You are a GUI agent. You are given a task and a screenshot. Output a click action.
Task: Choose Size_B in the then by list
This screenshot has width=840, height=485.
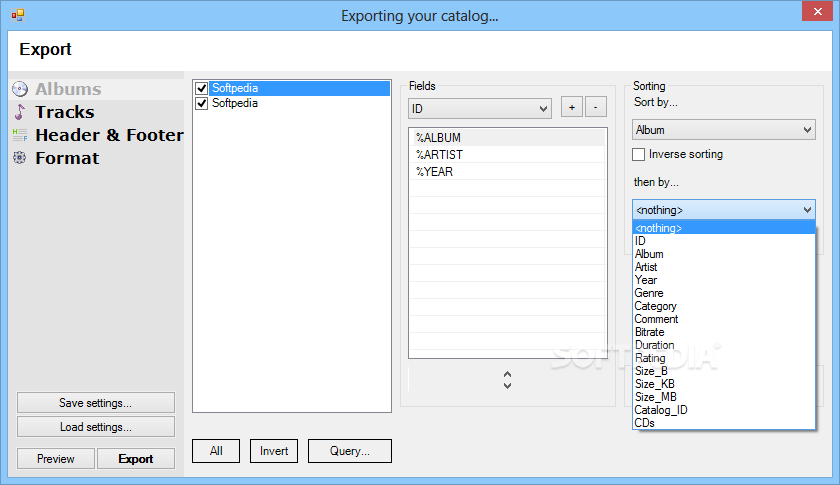click(x=724, y=371)
